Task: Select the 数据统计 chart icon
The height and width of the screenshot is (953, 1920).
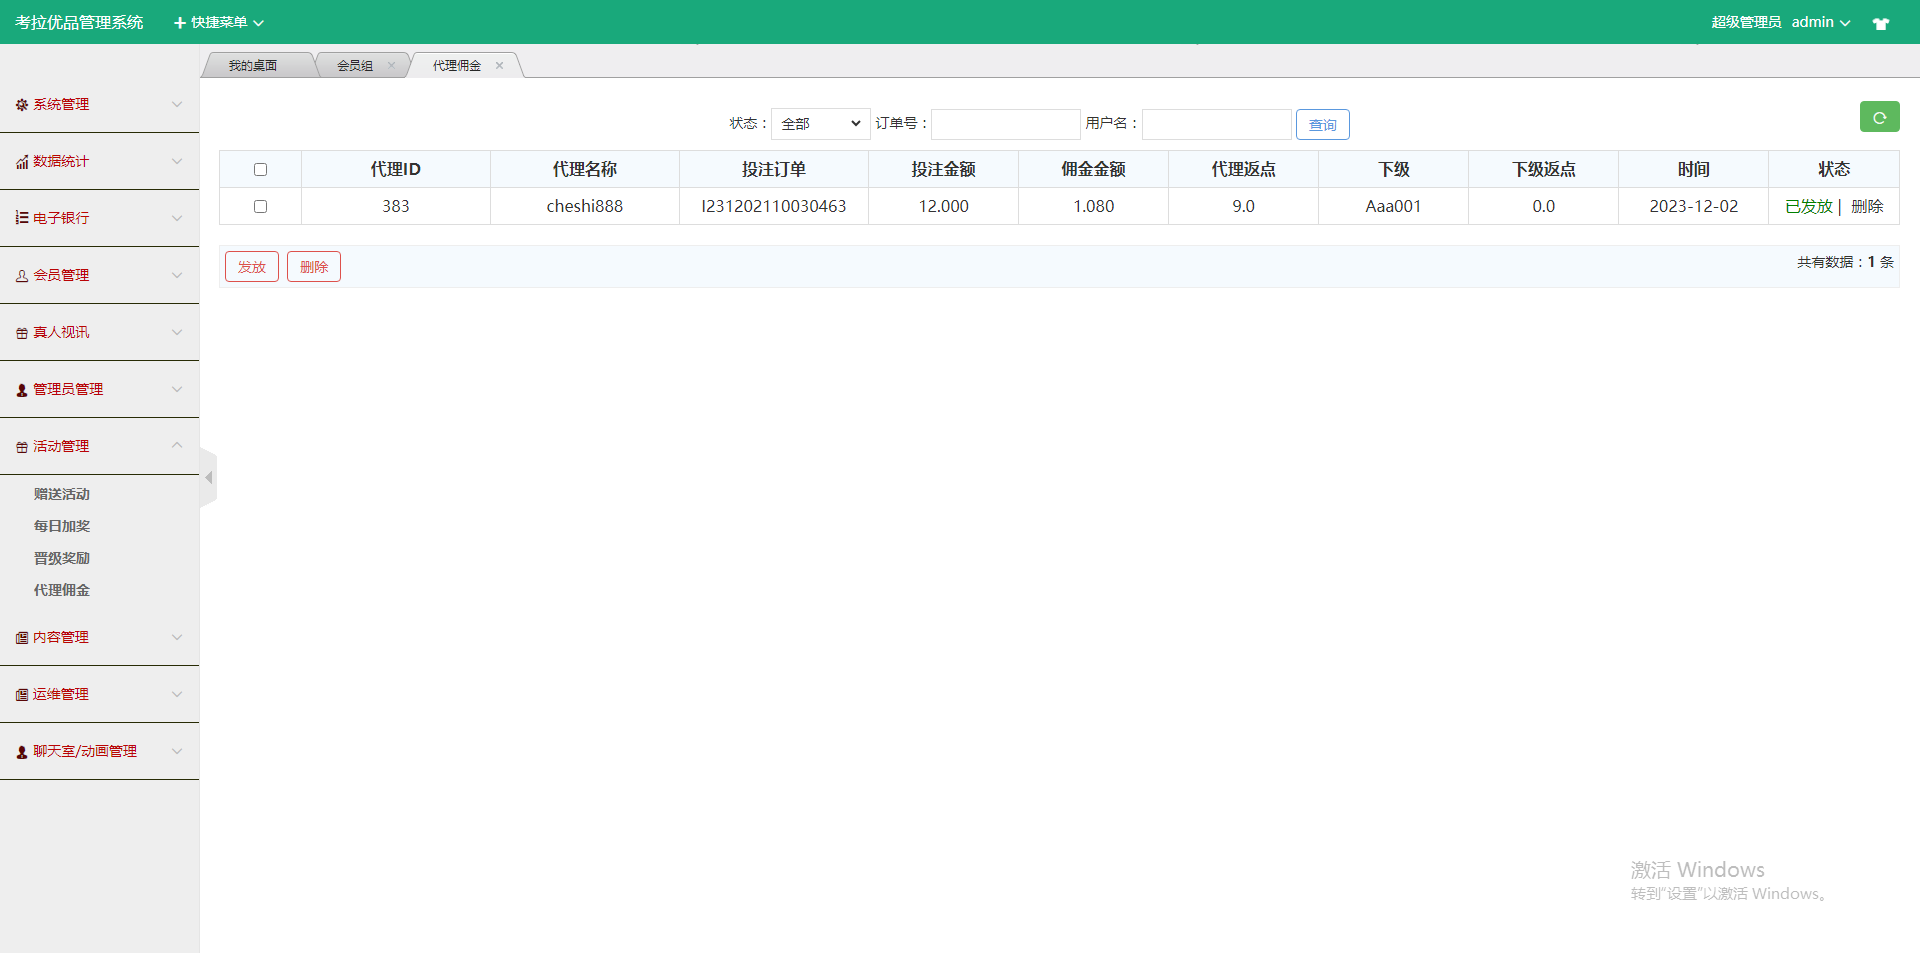Action: pyautogui.click(x=20, y=161)
